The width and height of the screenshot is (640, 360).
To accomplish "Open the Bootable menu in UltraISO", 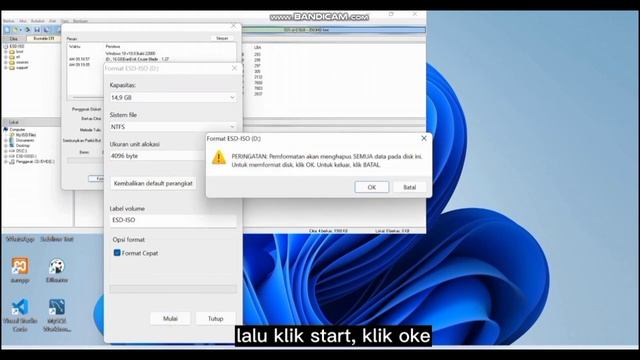I will [x=38, y=21].
